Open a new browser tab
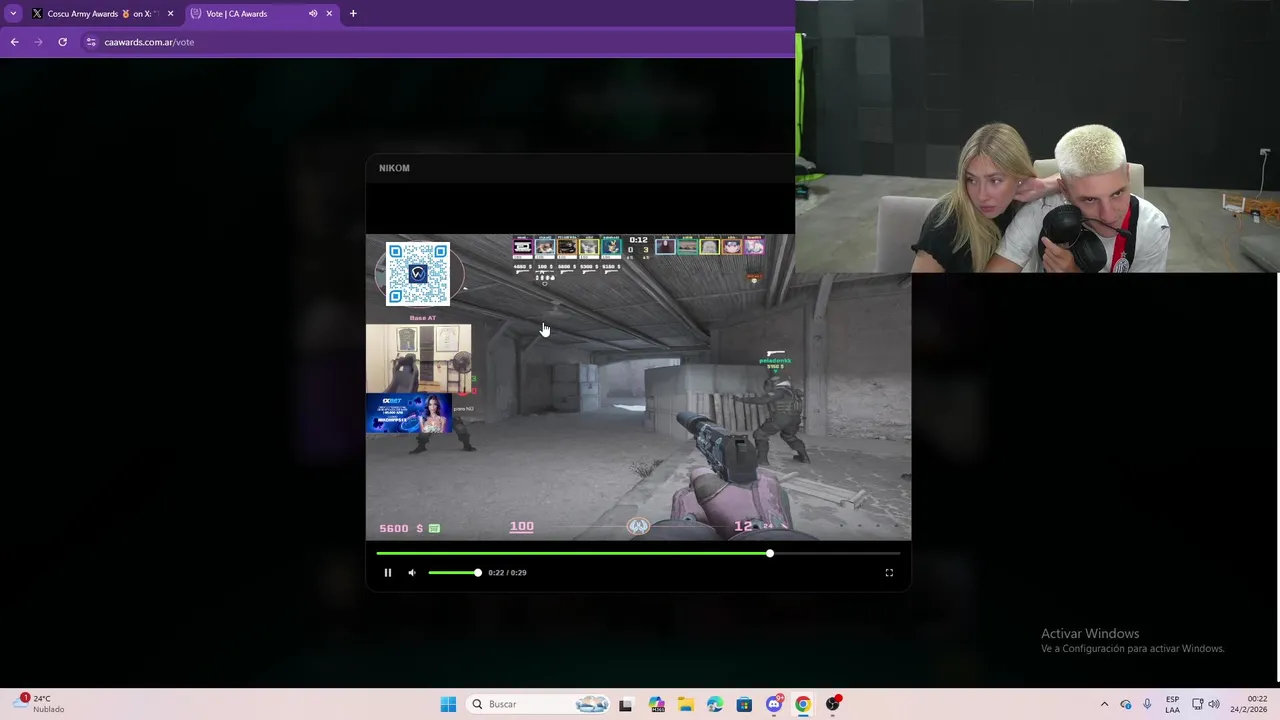This screenshot has height=720, width=1280. click(353, 14)
